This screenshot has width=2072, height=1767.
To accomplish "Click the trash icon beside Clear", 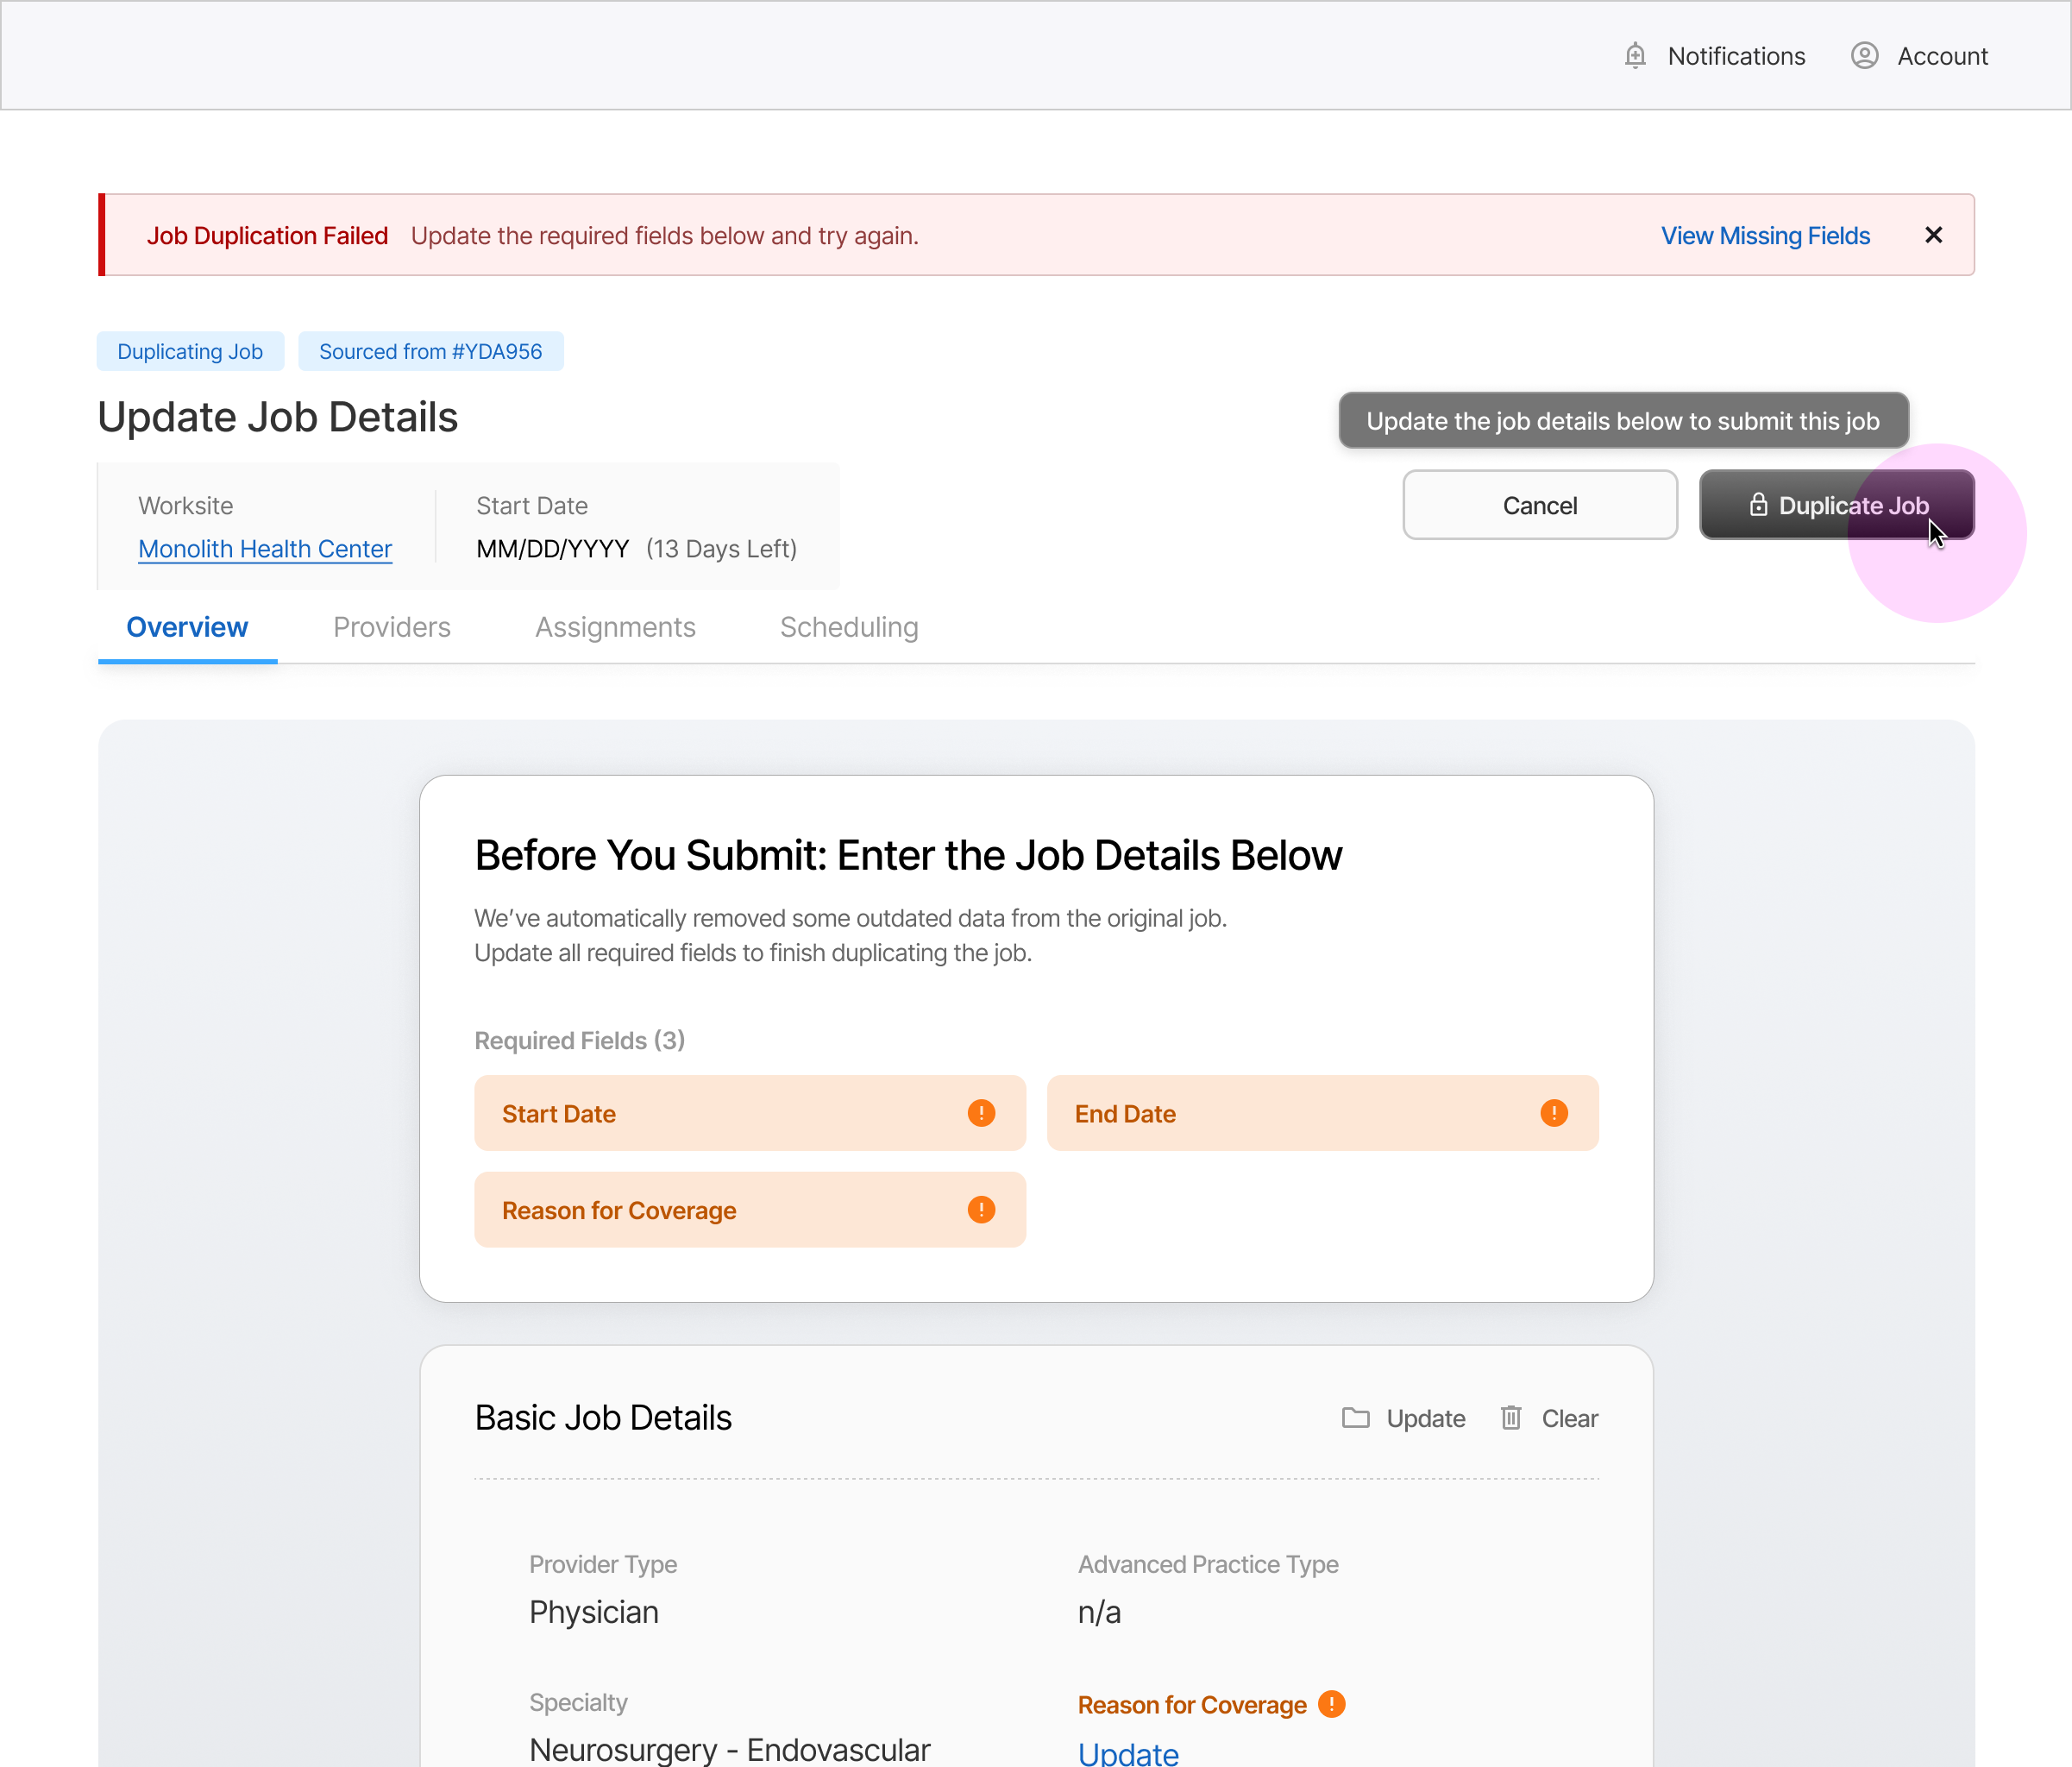I will [x=1511, y=1418].
